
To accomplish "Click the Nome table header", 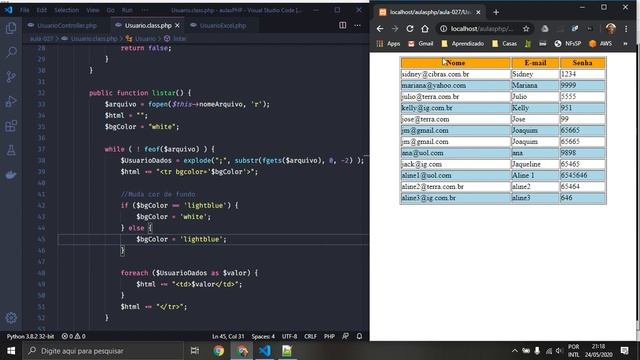I will [x=456, y=63].
